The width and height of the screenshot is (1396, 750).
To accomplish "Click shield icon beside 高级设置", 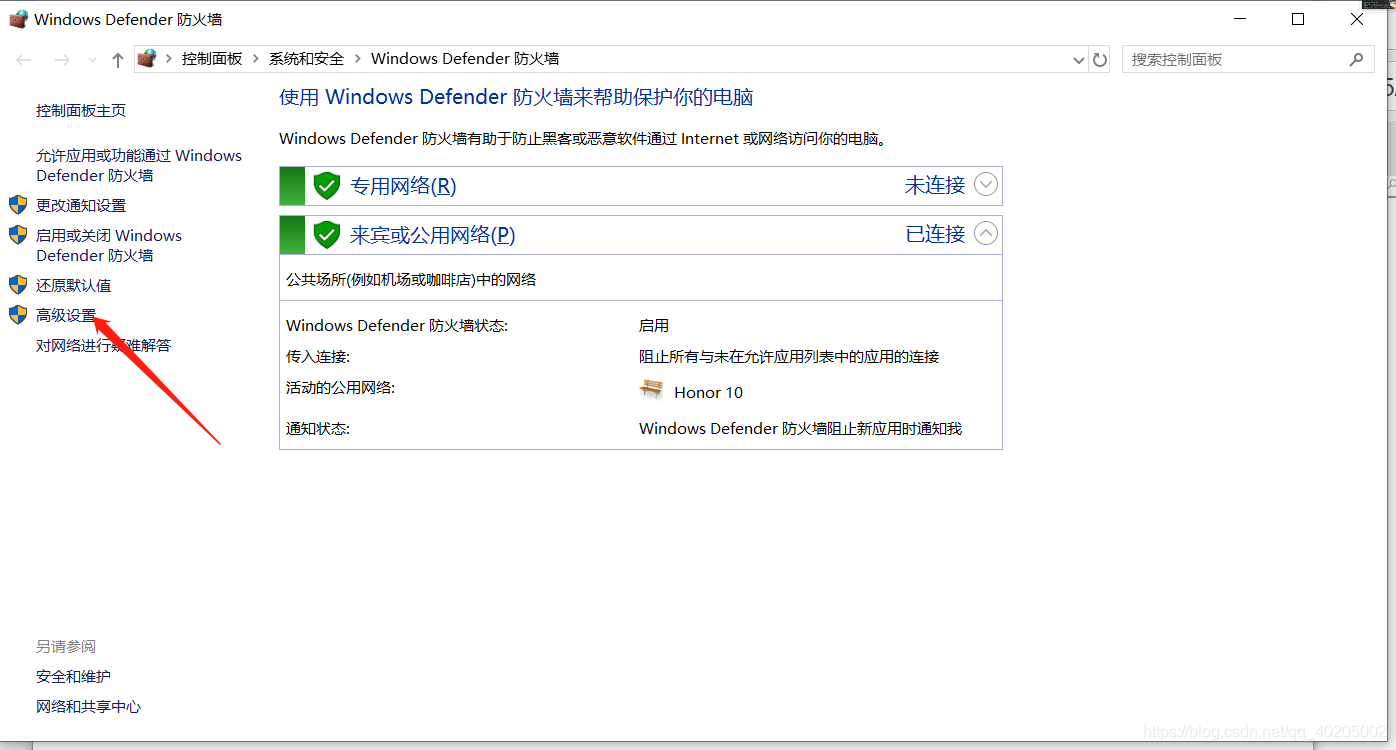I will pos(18,315).
